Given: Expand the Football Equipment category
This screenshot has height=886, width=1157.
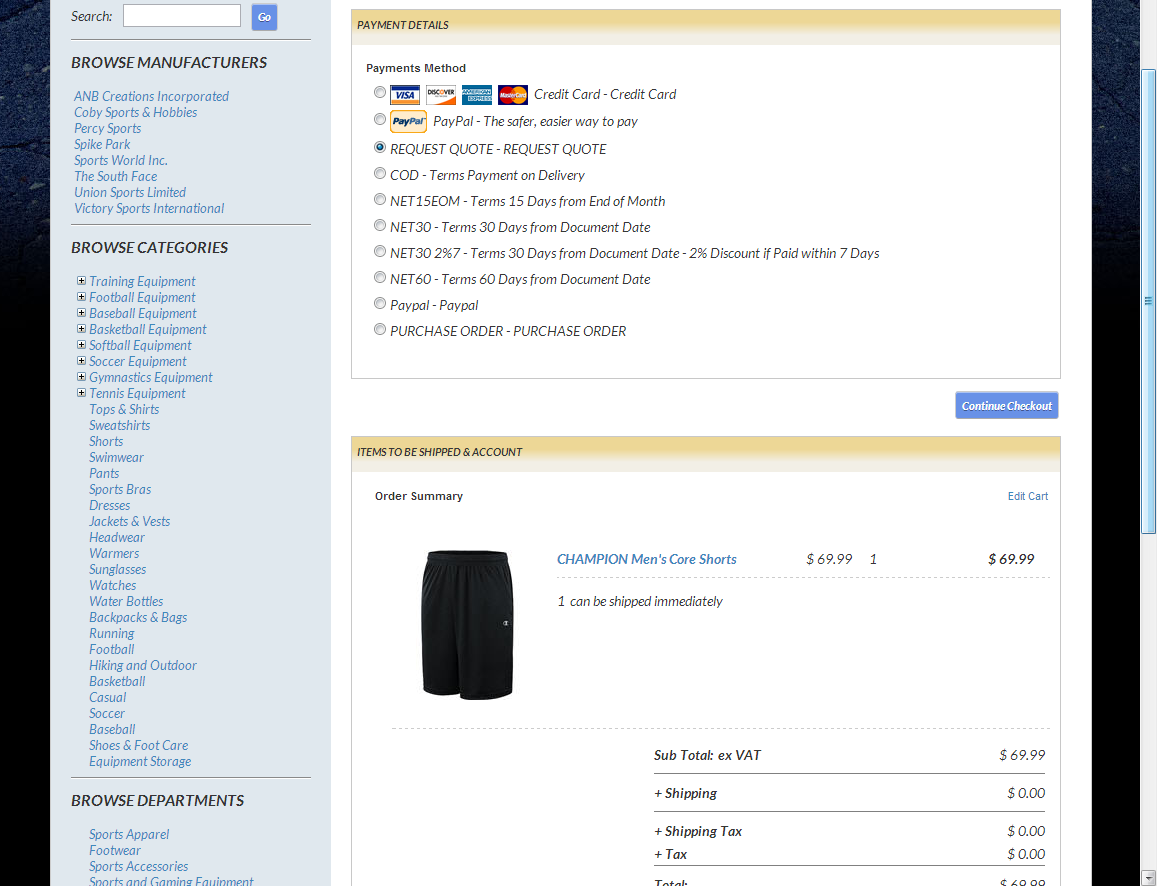Looking at the screenshot, I should click(81, 297).
